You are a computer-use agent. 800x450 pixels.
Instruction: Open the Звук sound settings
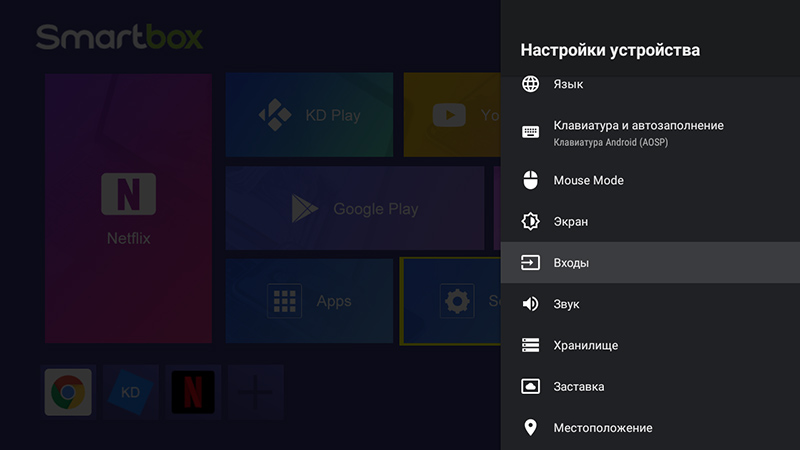650,304
